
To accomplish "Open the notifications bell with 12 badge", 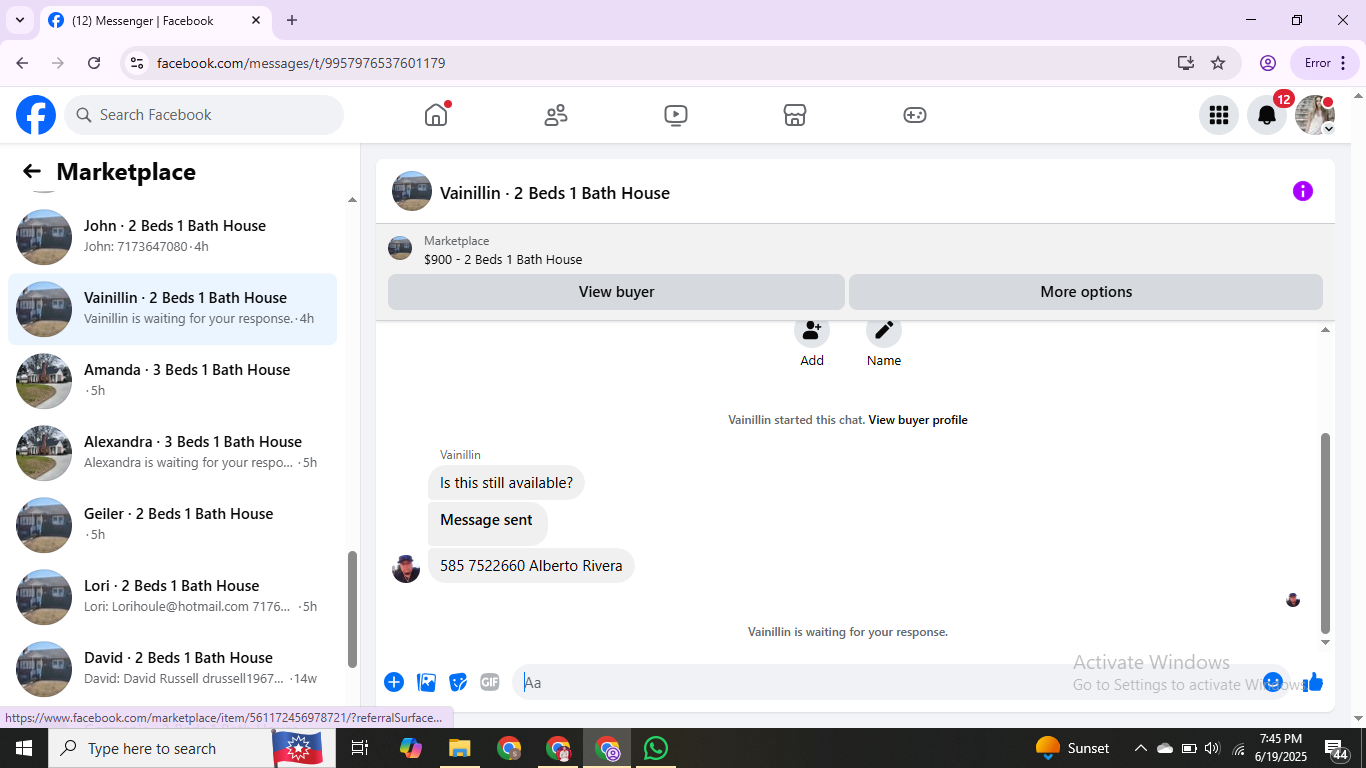I will click(1267, 115).
